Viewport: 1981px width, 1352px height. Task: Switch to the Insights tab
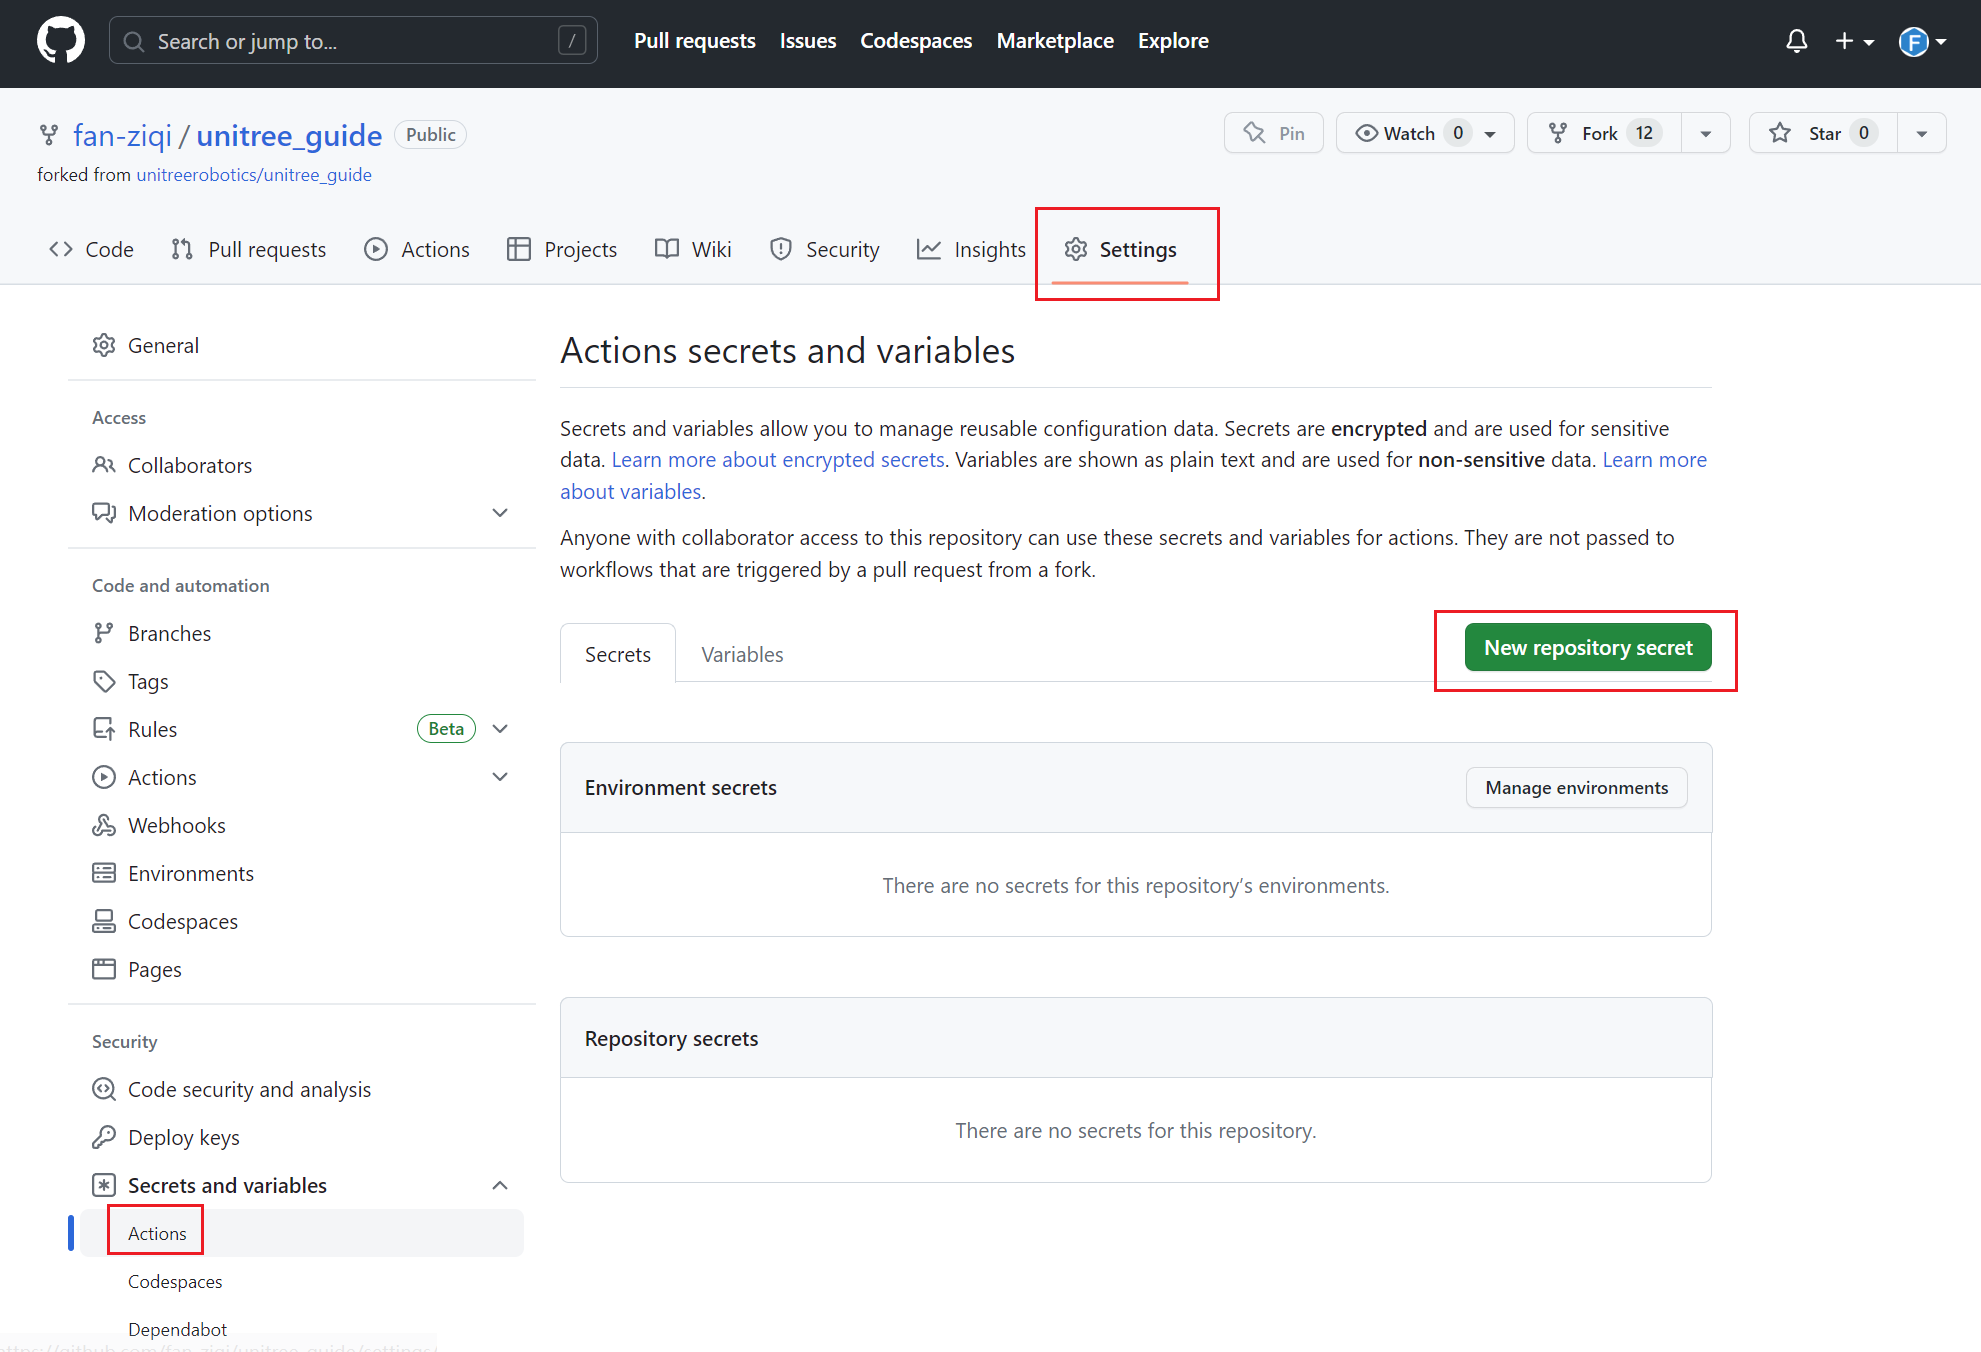tap(971, 249)
